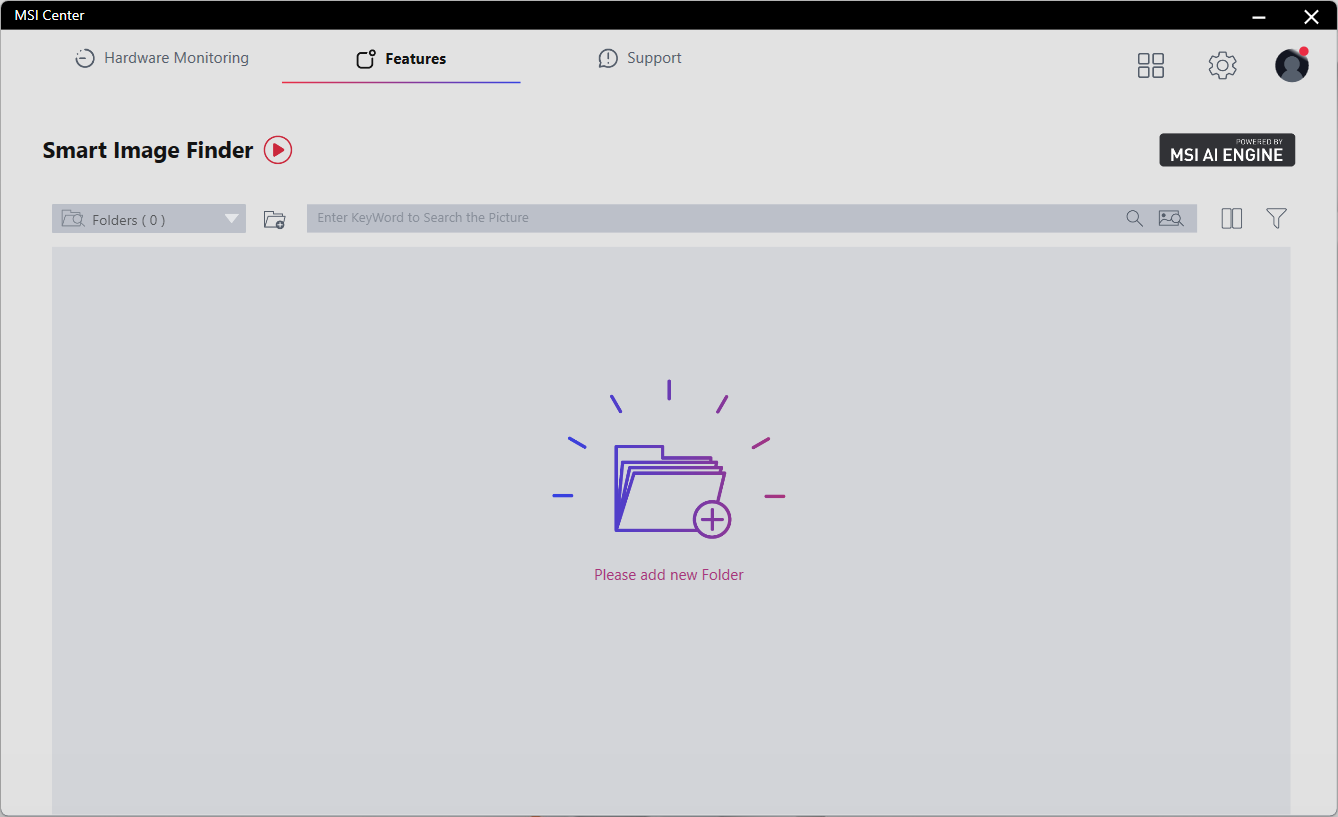This screenshot has width=1338, height=817.
Task: Open the Support tab
Action: coord(640,58)
